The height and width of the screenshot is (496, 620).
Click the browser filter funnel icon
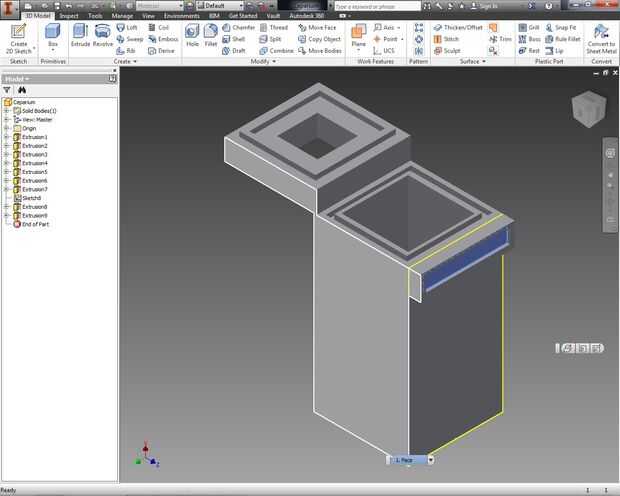coord(7,90)
